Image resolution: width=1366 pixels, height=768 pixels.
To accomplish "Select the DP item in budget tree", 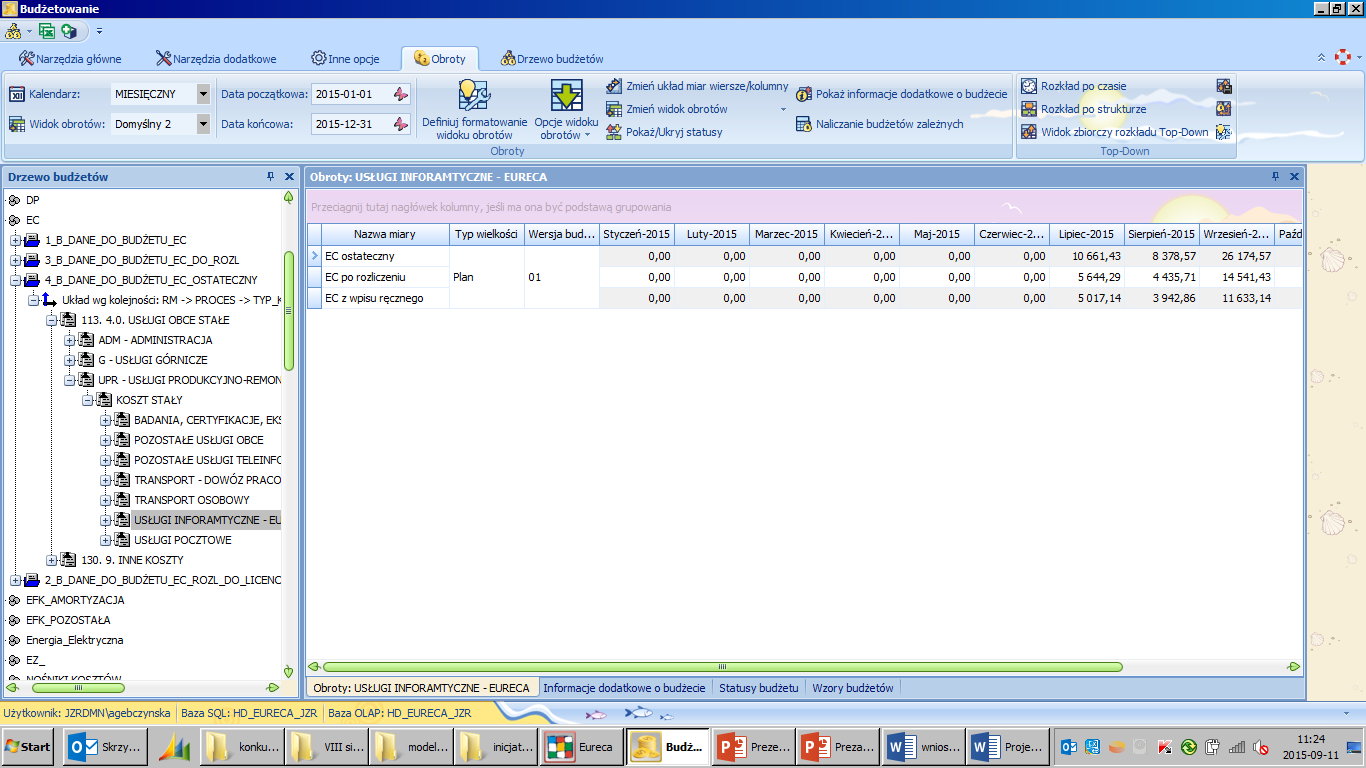I will pyautogui.click(x=33, y=200).
